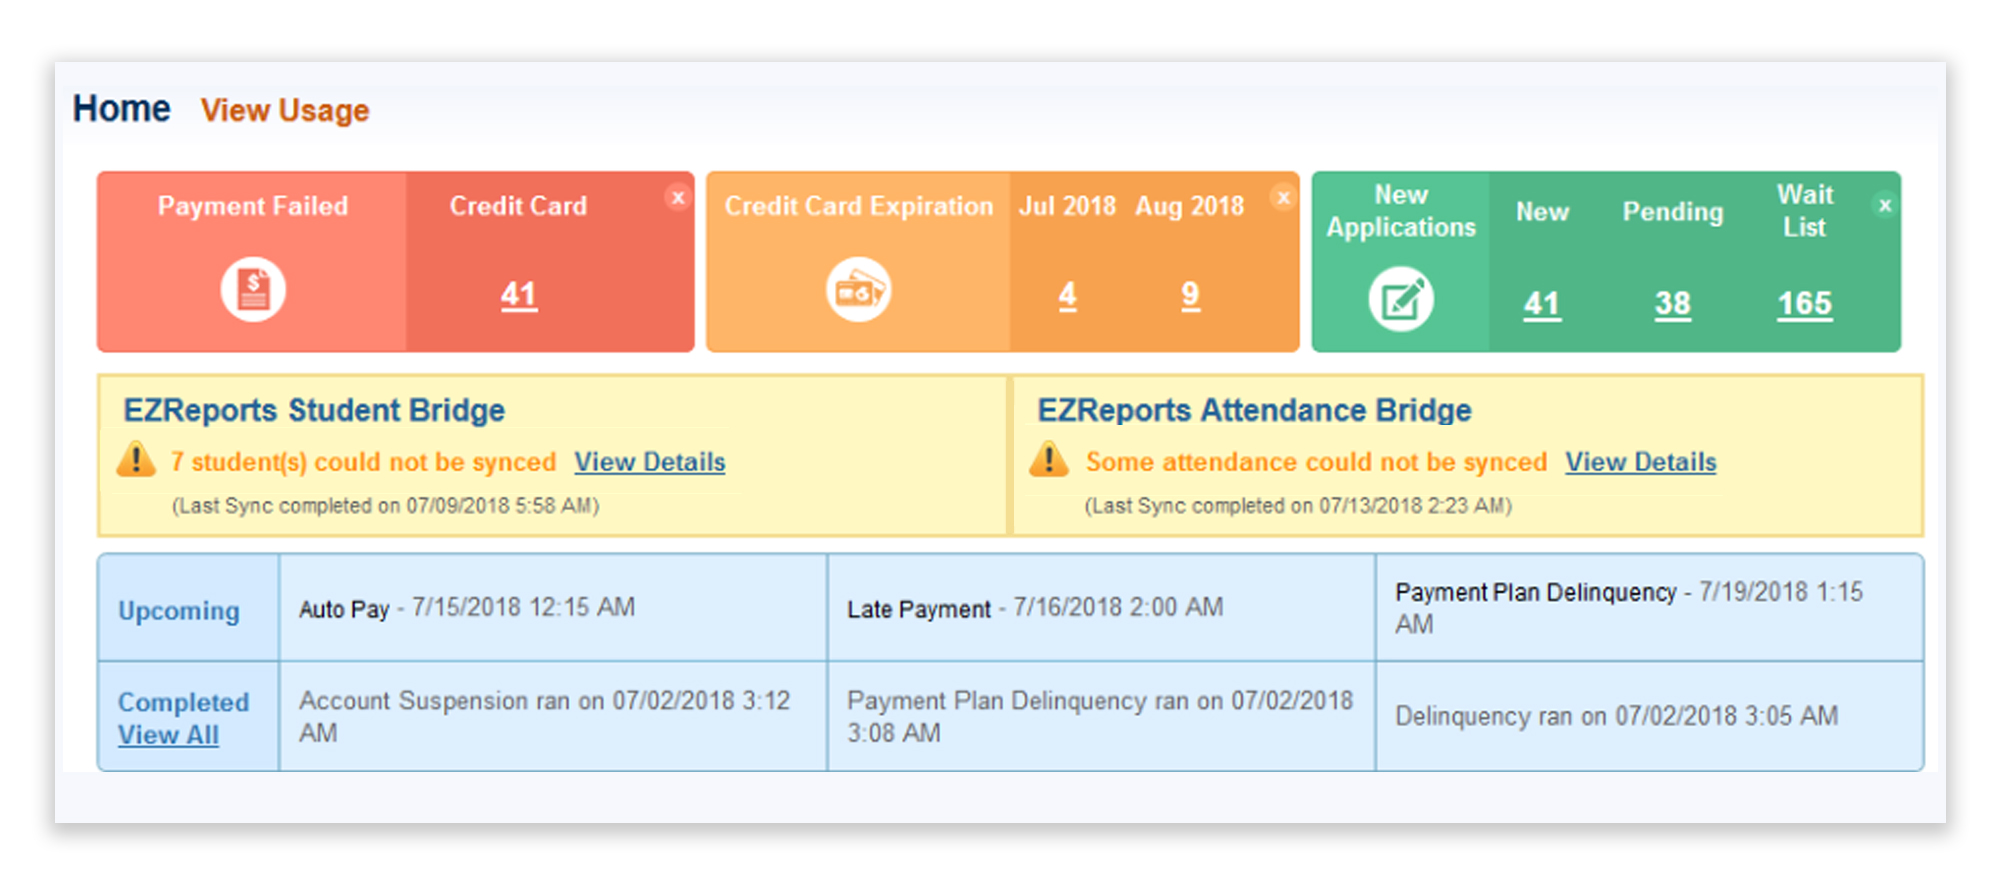Click the New Applications edit icon

[x=1400, y=299]
